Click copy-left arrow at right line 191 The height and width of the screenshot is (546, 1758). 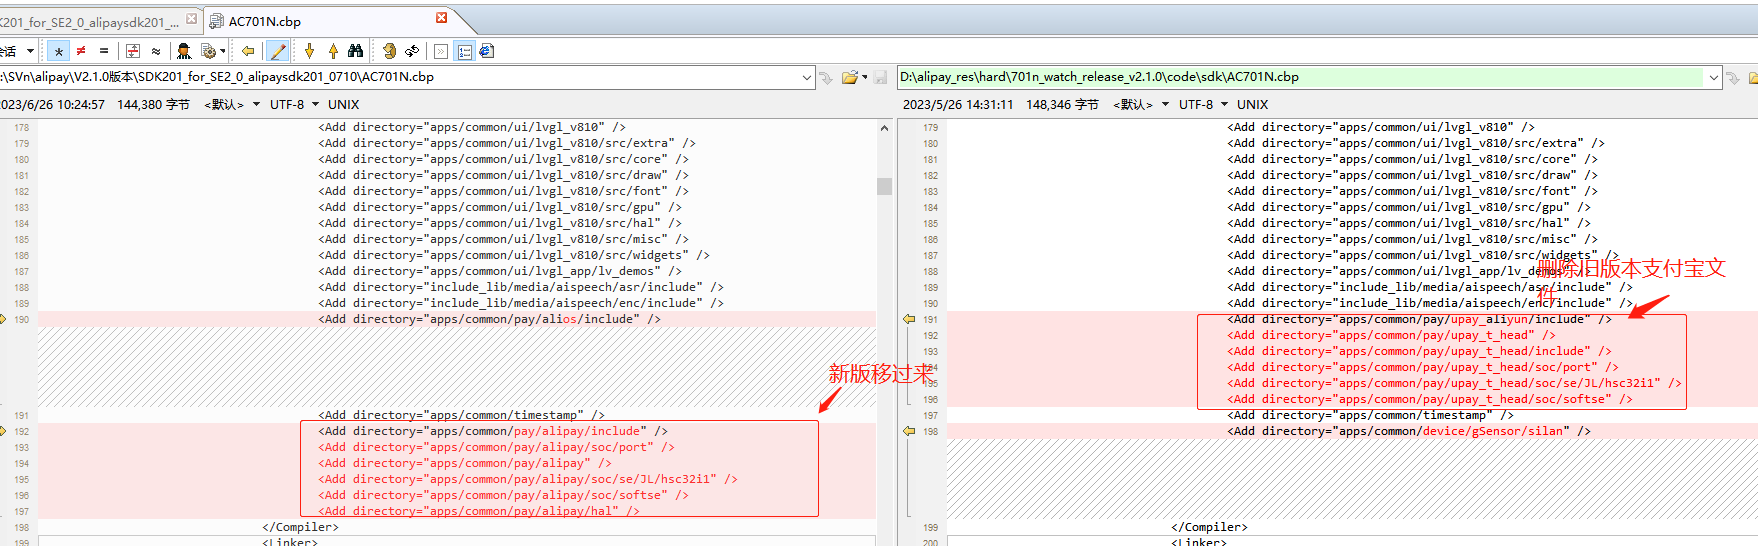[909, 319]
